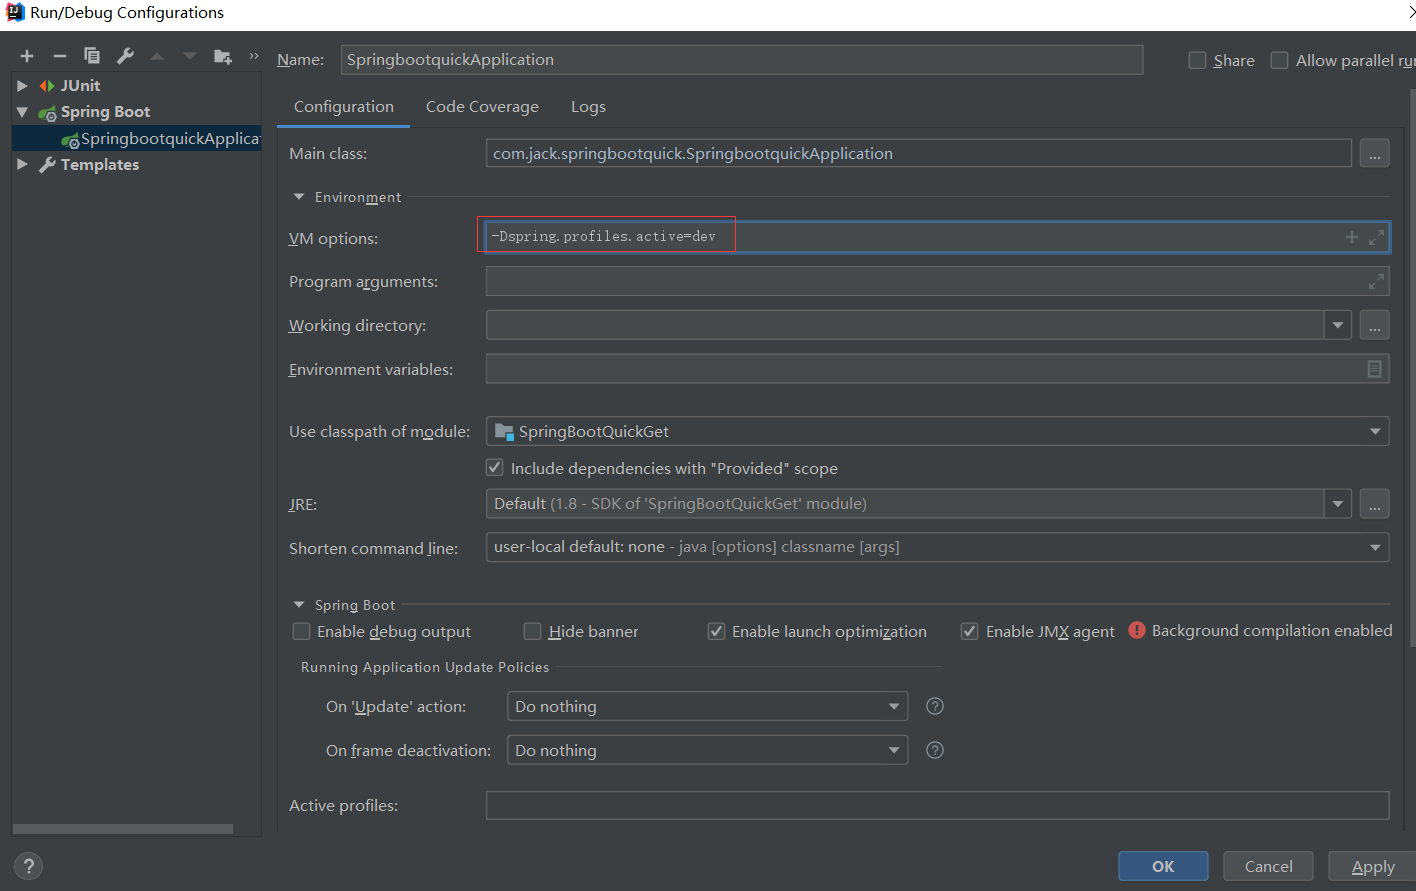Image resolution: width=1416 pixels, height=891 pixels.
Task: Remove the selected configuration with the minus icon
Action: 60,56
